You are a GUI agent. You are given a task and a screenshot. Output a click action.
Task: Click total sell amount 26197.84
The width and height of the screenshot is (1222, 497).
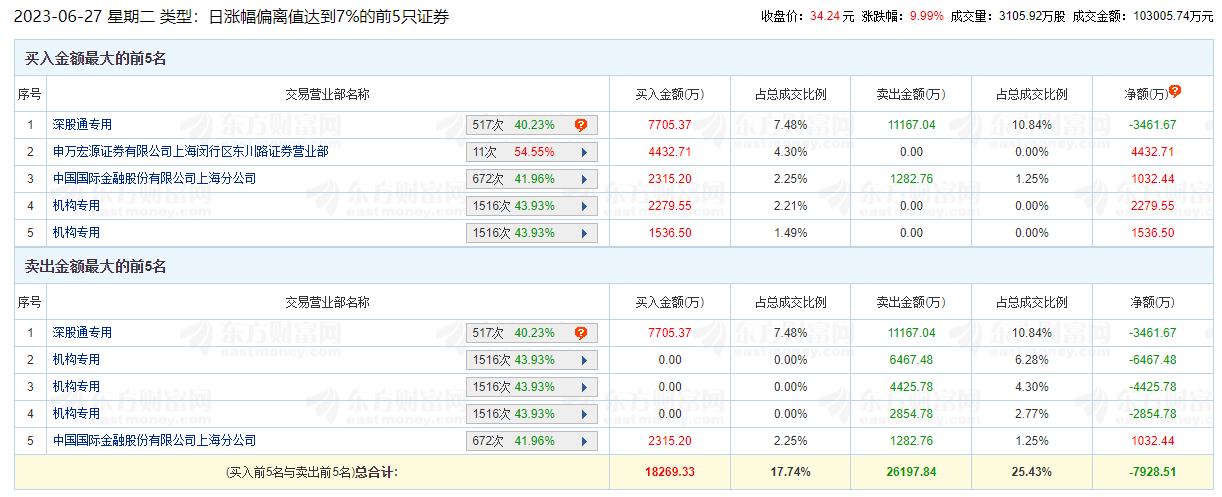coord(910,471)
